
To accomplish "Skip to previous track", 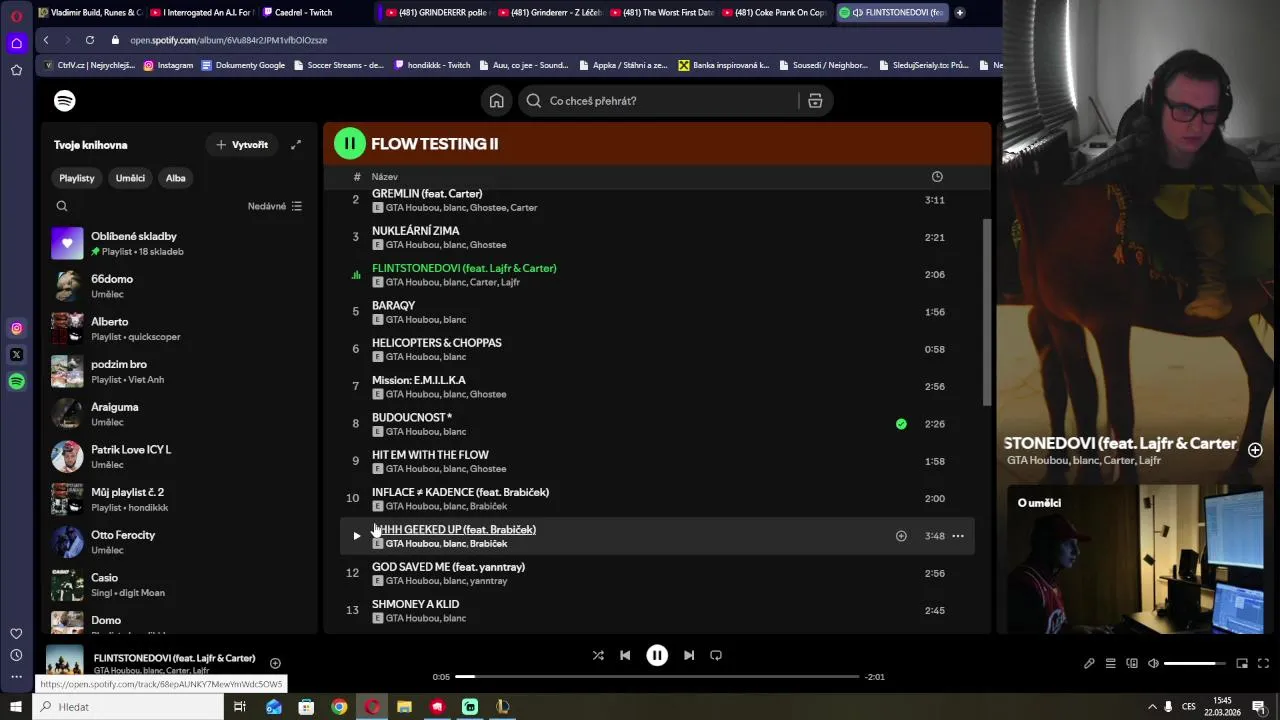I will coord(625,655).
